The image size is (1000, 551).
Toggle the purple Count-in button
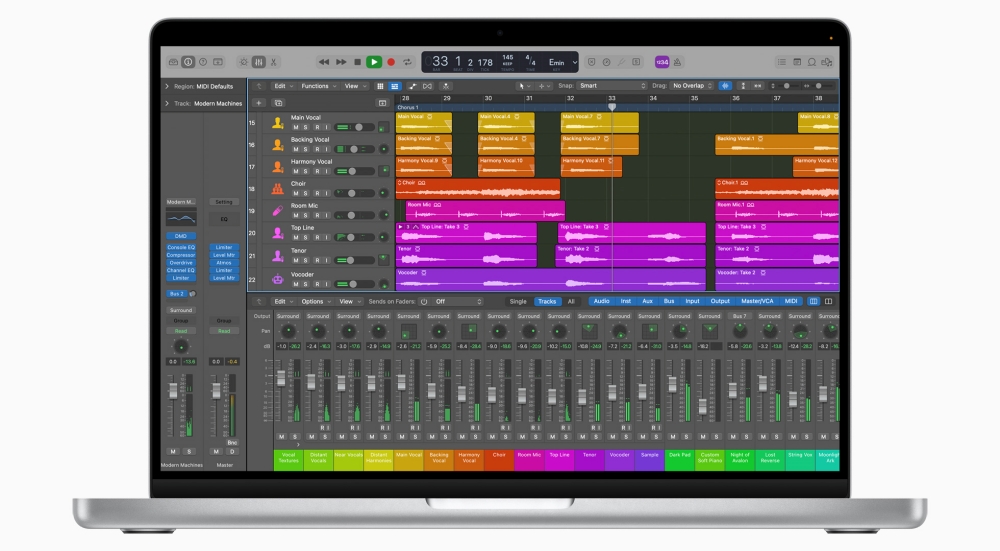(662, 62)
